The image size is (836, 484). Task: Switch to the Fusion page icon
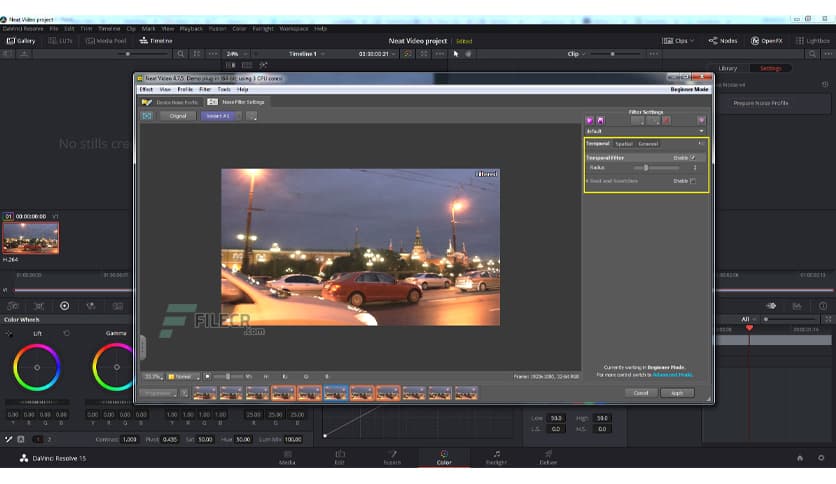(392, 457)
